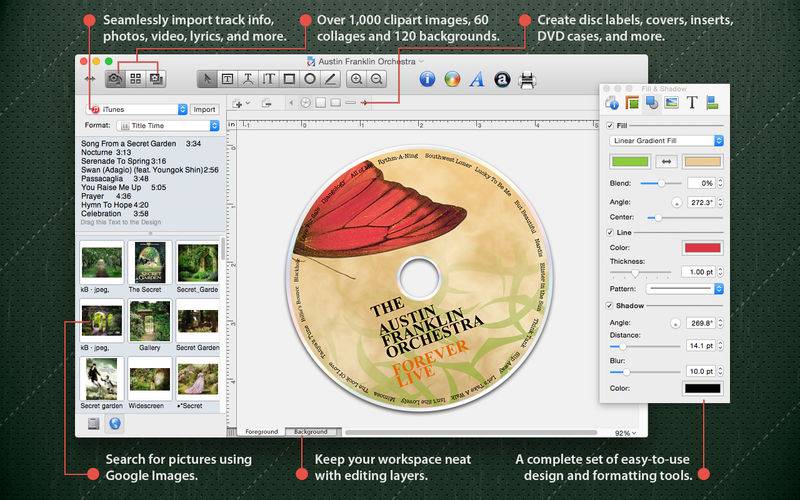Open the Austin Franklin Orchestra title menu
The height and width of the screenshot is (500, 800).
[366, 61]
